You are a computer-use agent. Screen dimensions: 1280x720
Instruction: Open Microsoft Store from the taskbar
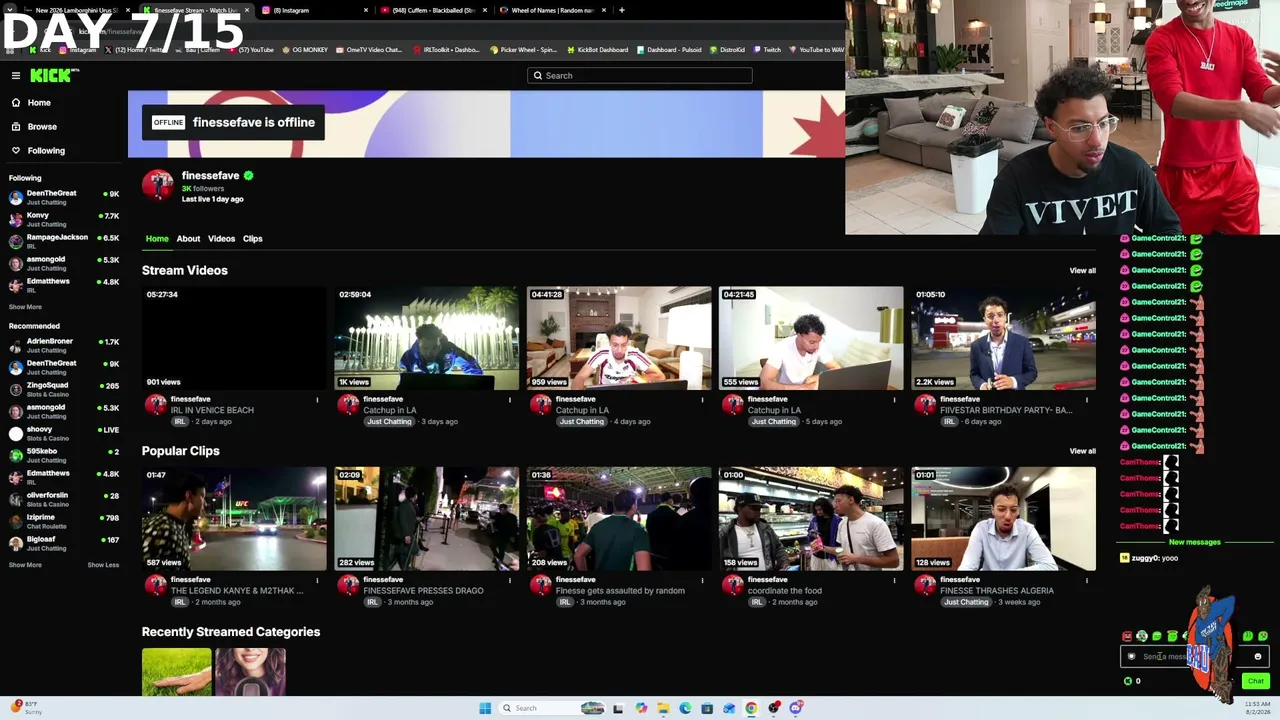tap(707, 708)
